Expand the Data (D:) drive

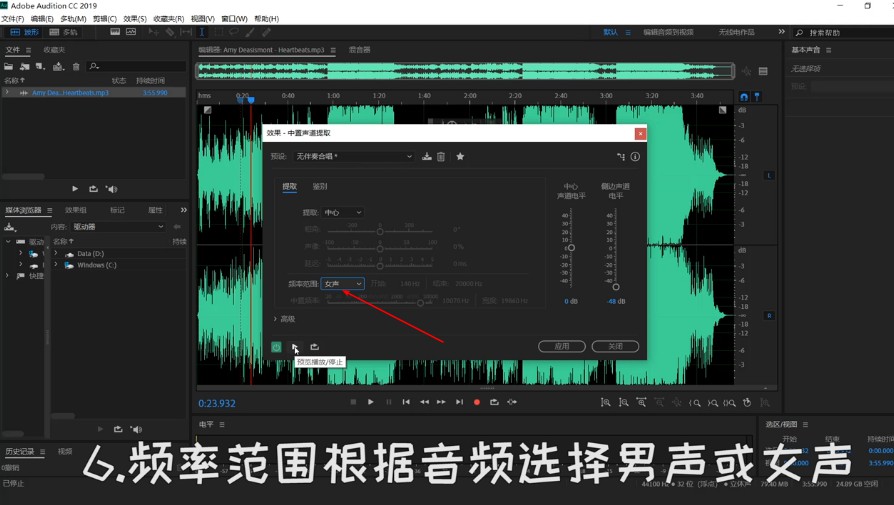(56, 253)
